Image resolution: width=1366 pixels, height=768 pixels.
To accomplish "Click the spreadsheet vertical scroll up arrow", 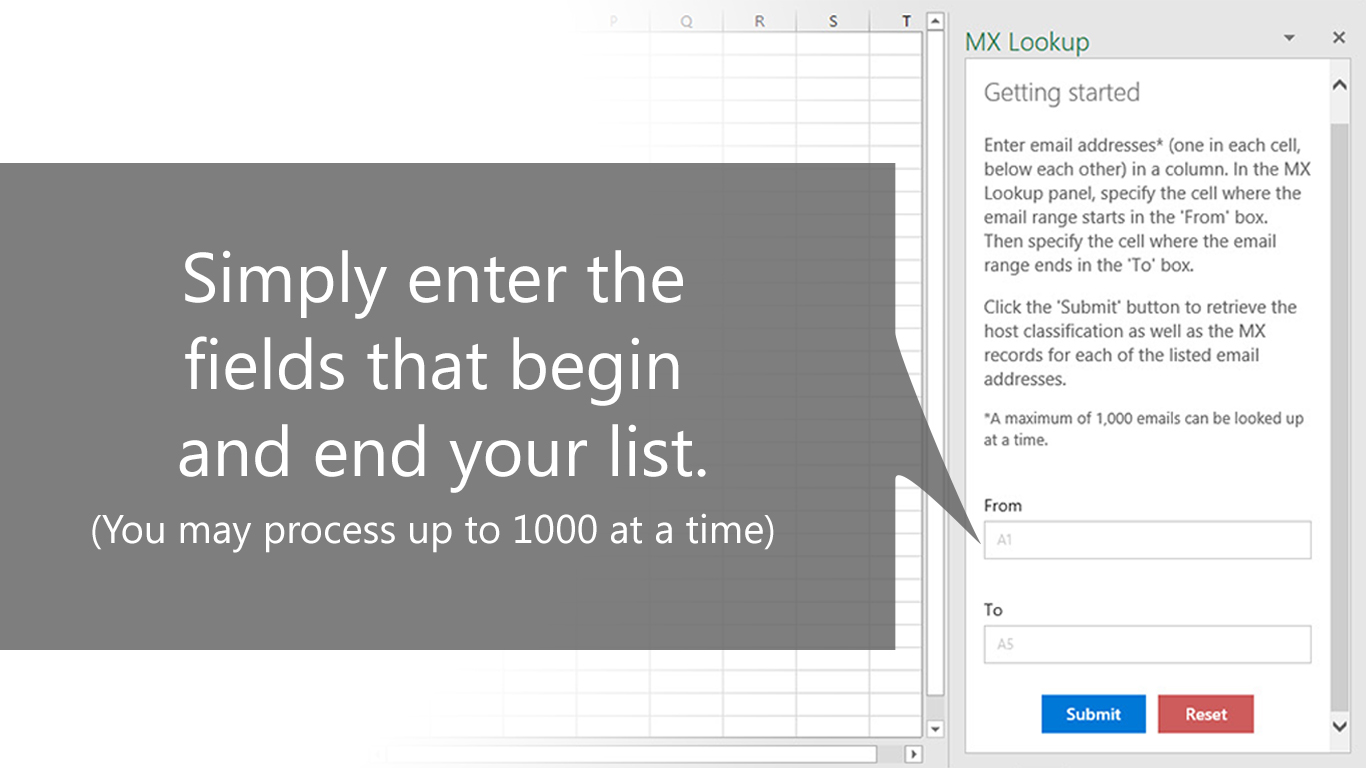I will pos(935,20).
